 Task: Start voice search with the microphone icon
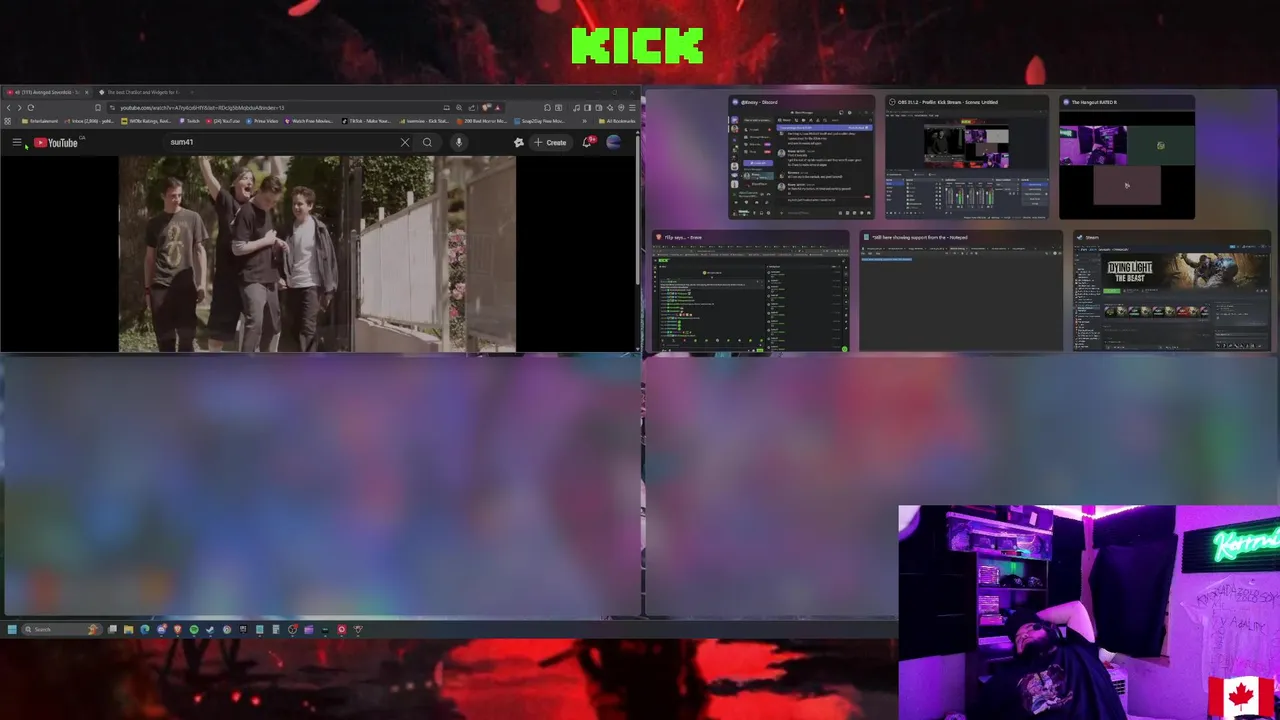[459, 142]
